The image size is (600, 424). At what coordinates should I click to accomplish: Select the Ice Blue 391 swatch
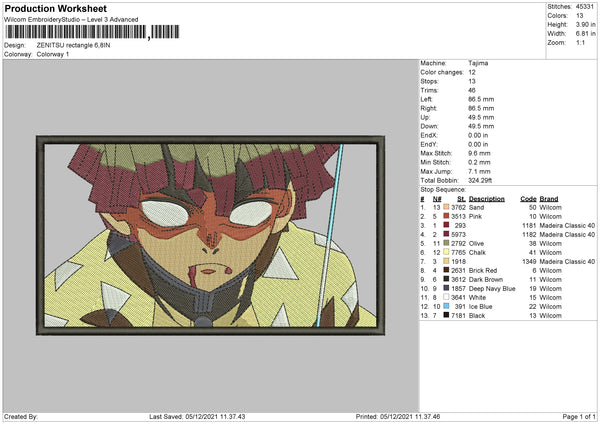pos(446,307)
